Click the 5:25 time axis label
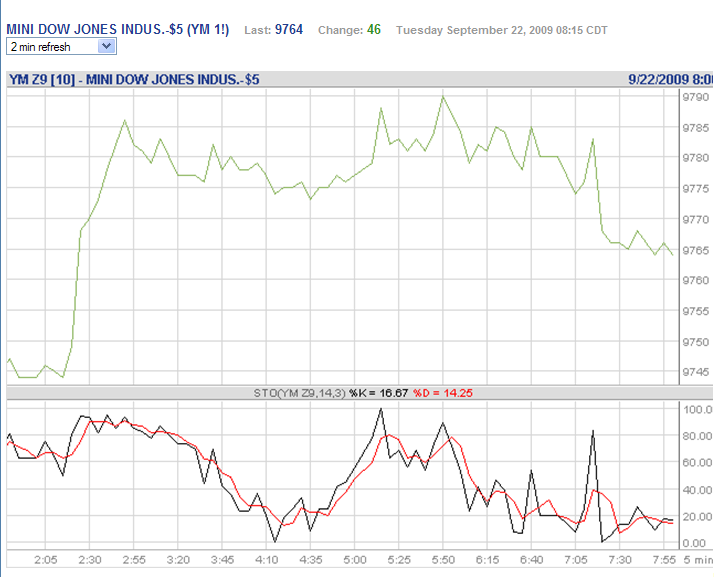Viewport: 714px width, 577px height. [x=399, y=560]
